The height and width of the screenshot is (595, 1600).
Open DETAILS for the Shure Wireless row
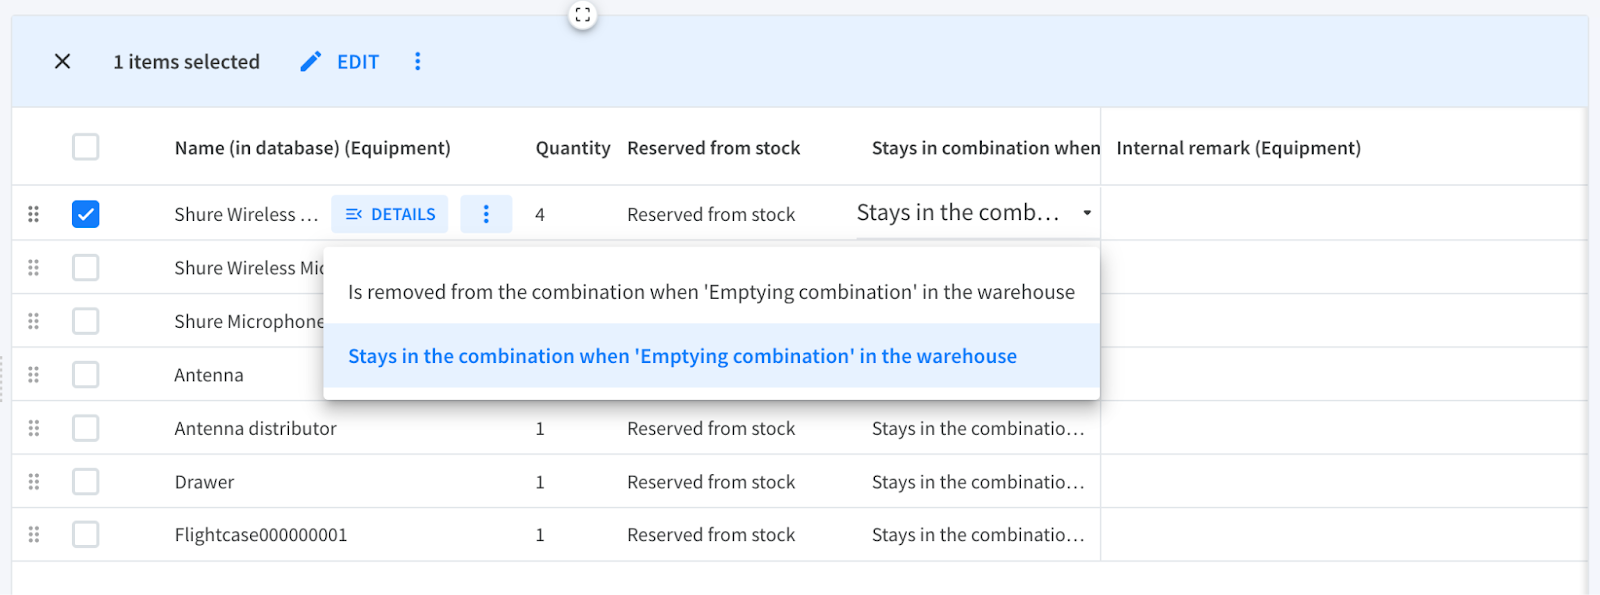[390, 214]
